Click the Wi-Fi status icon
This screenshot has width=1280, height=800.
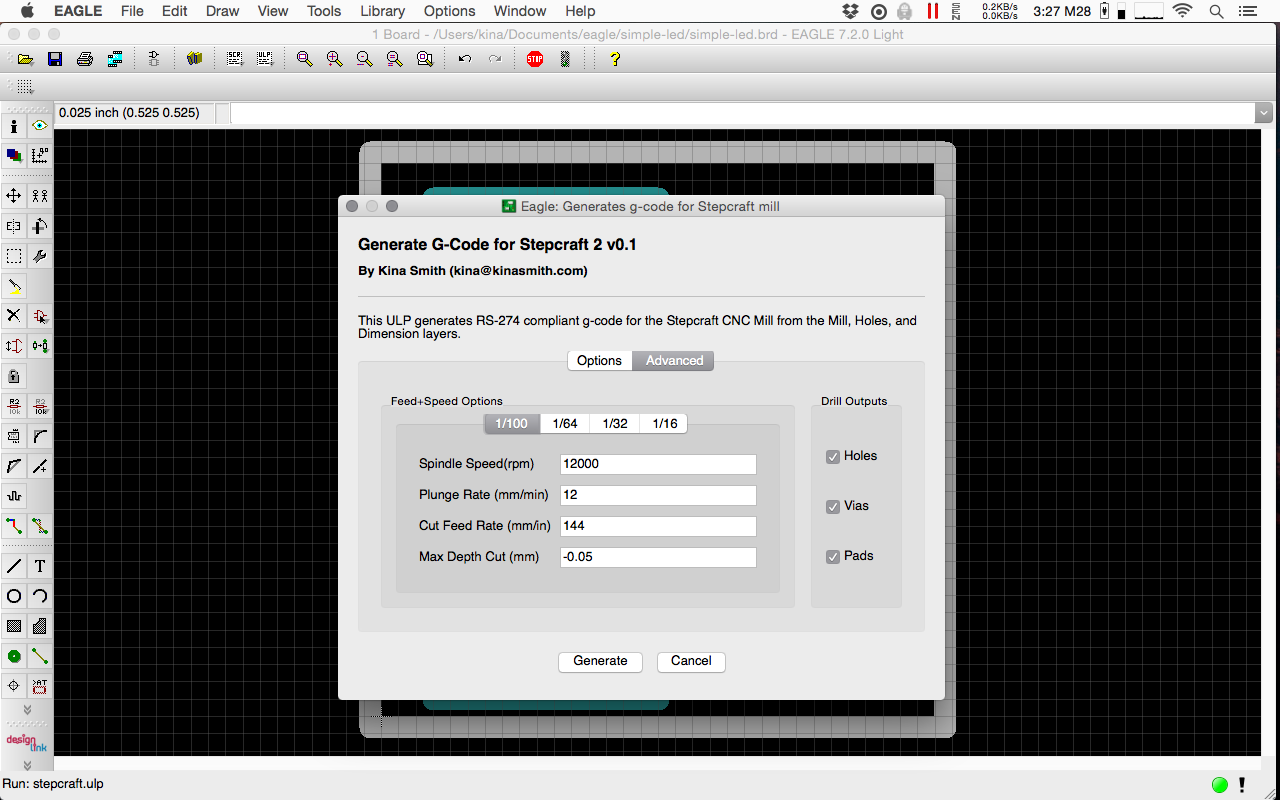[1183, 11]
